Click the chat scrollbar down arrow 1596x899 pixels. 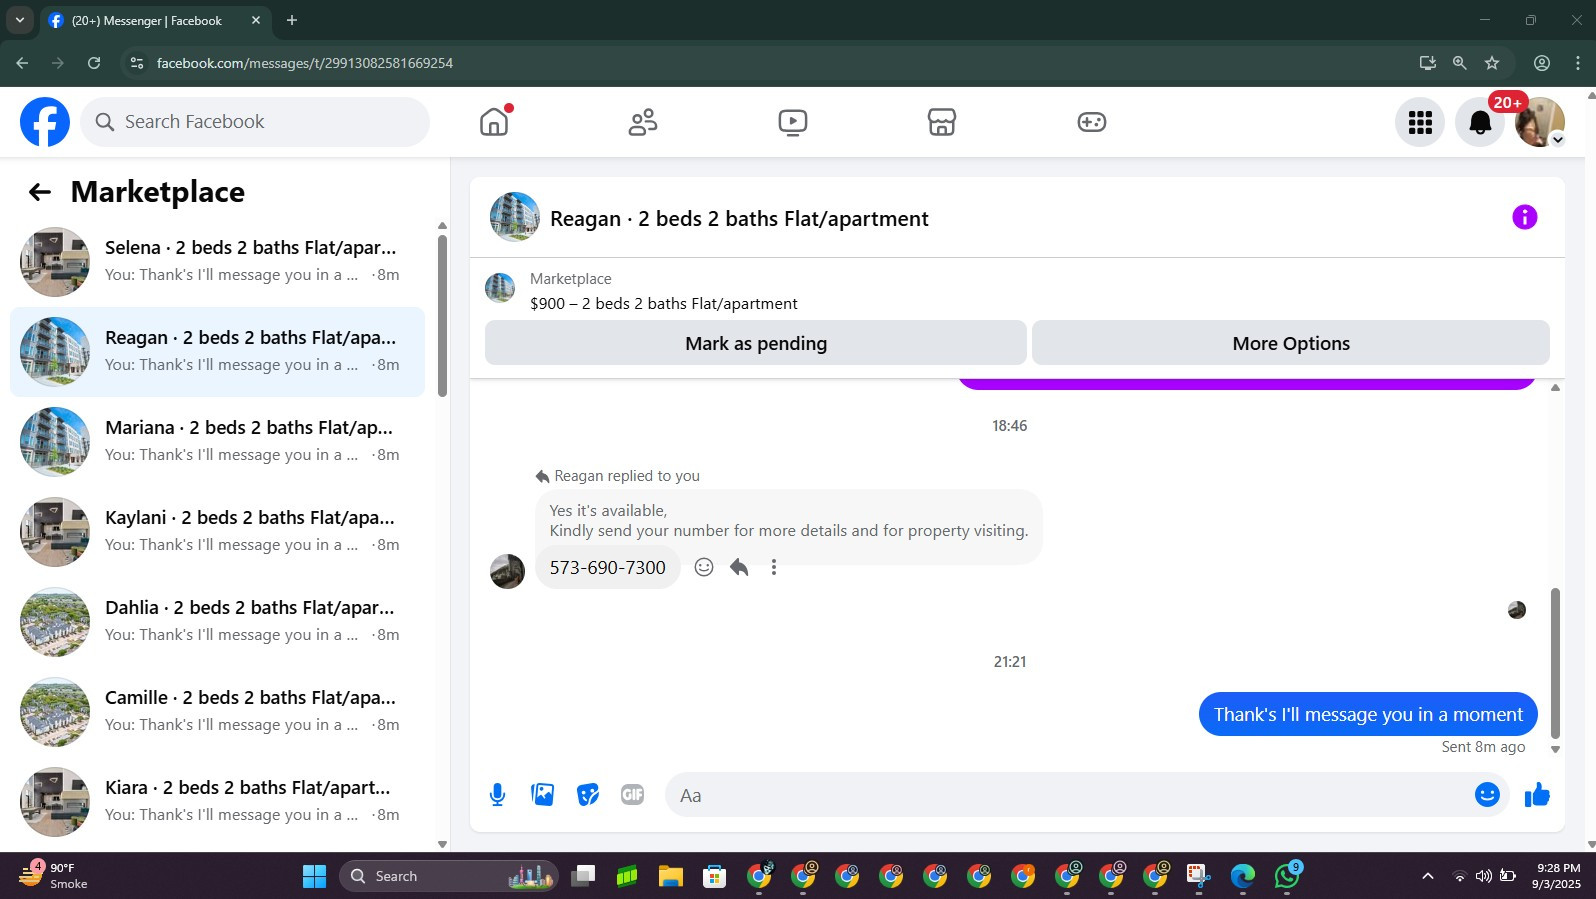[x=1555, y=749]
